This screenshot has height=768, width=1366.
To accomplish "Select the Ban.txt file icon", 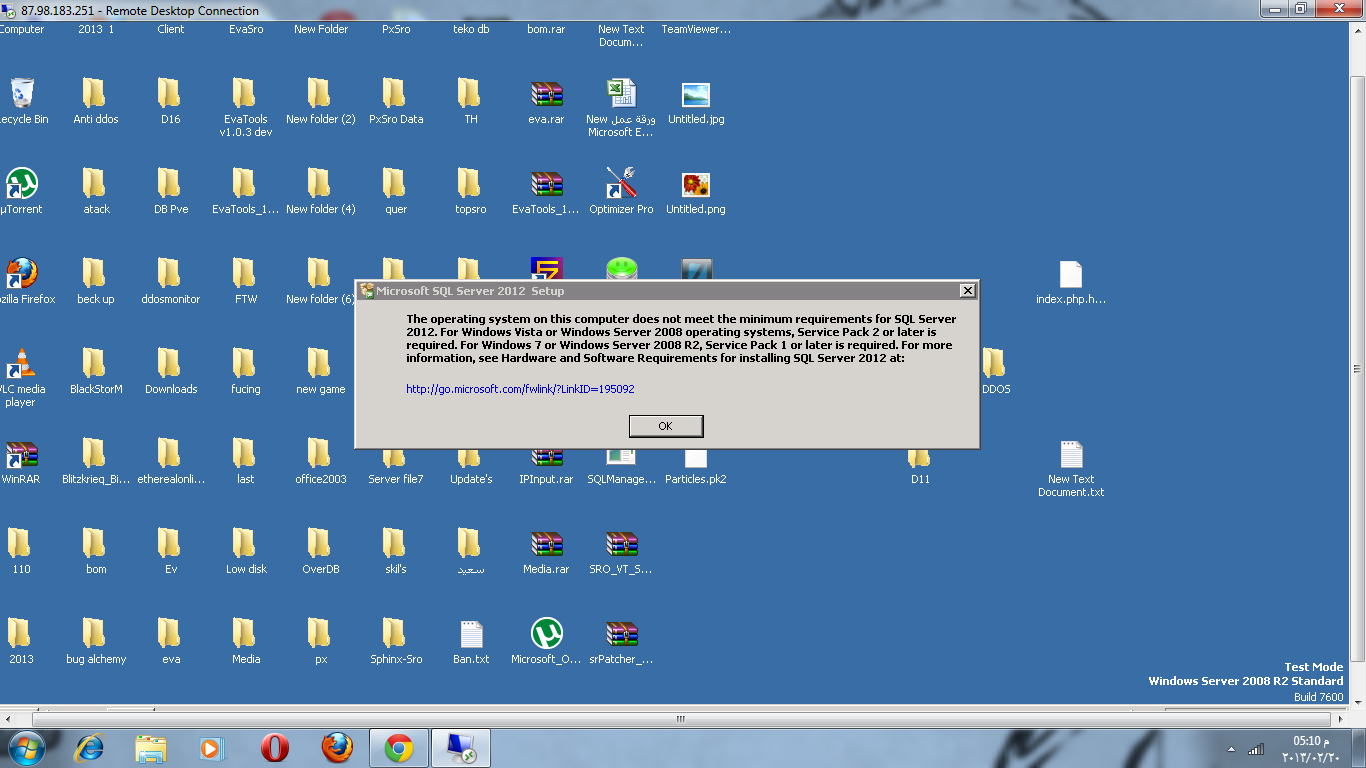I will 471,642.
